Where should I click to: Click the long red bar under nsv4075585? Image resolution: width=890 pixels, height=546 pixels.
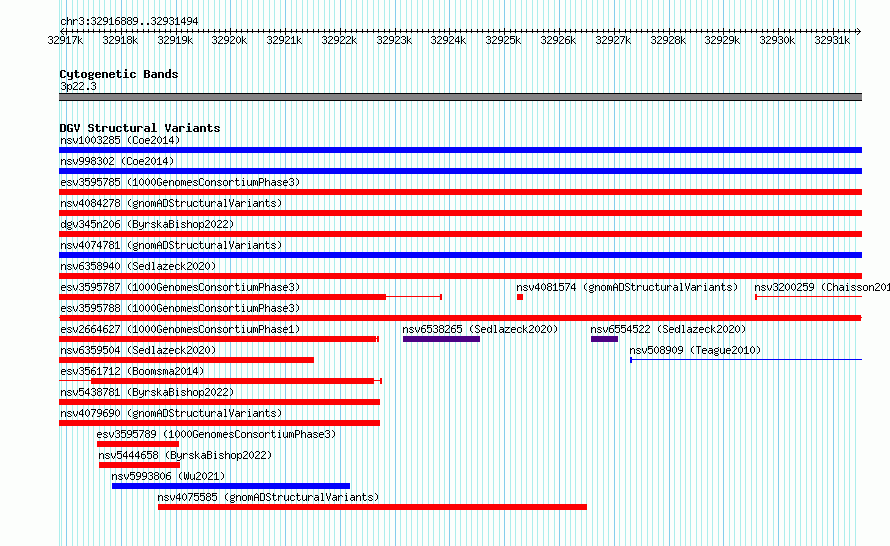372,507
